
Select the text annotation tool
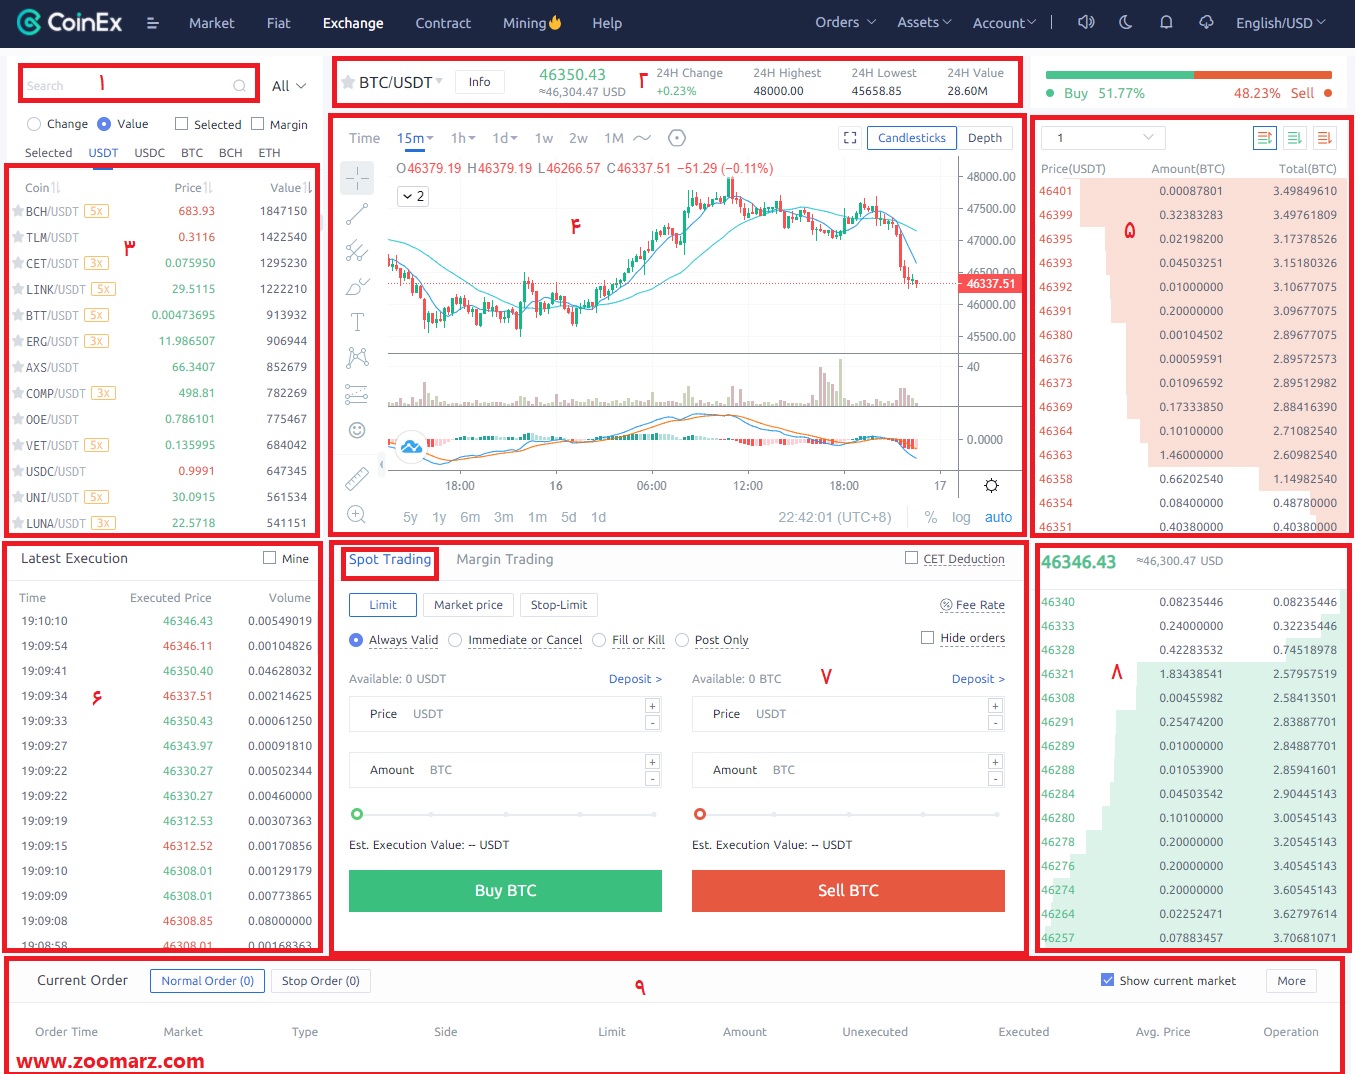coord(357,322)
